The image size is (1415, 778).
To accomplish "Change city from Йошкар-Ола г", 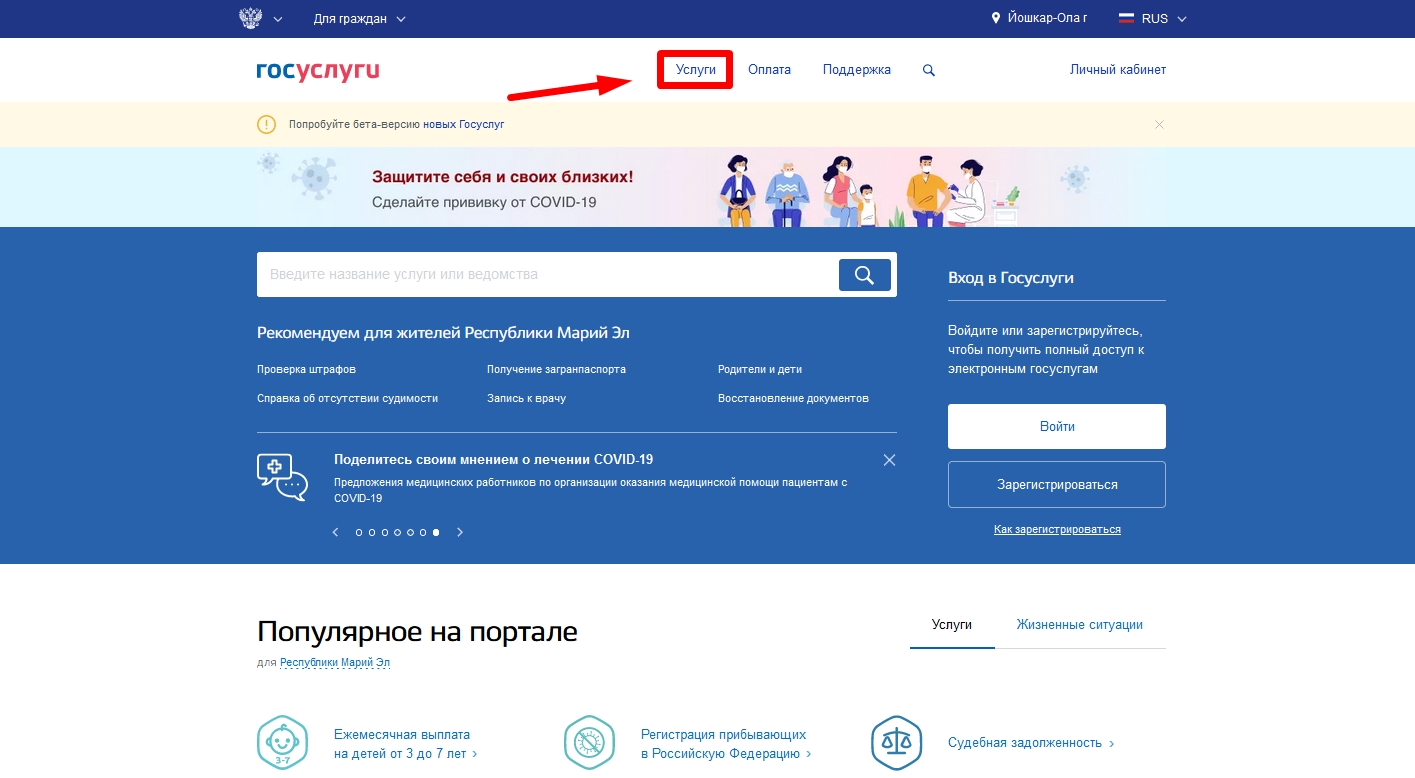I will pyautogui.click(x=1047, y=19).
